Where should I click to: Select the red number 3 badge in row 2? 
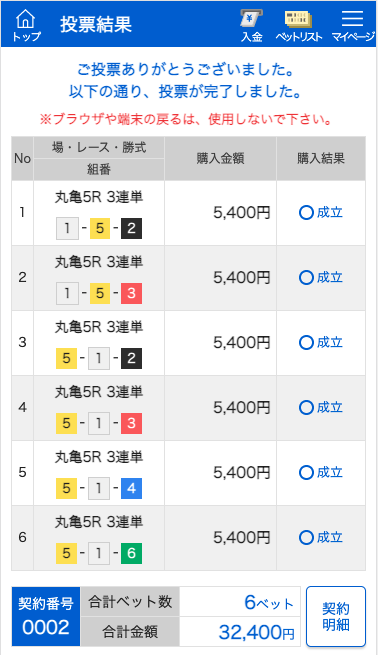[x=132, y=293]
